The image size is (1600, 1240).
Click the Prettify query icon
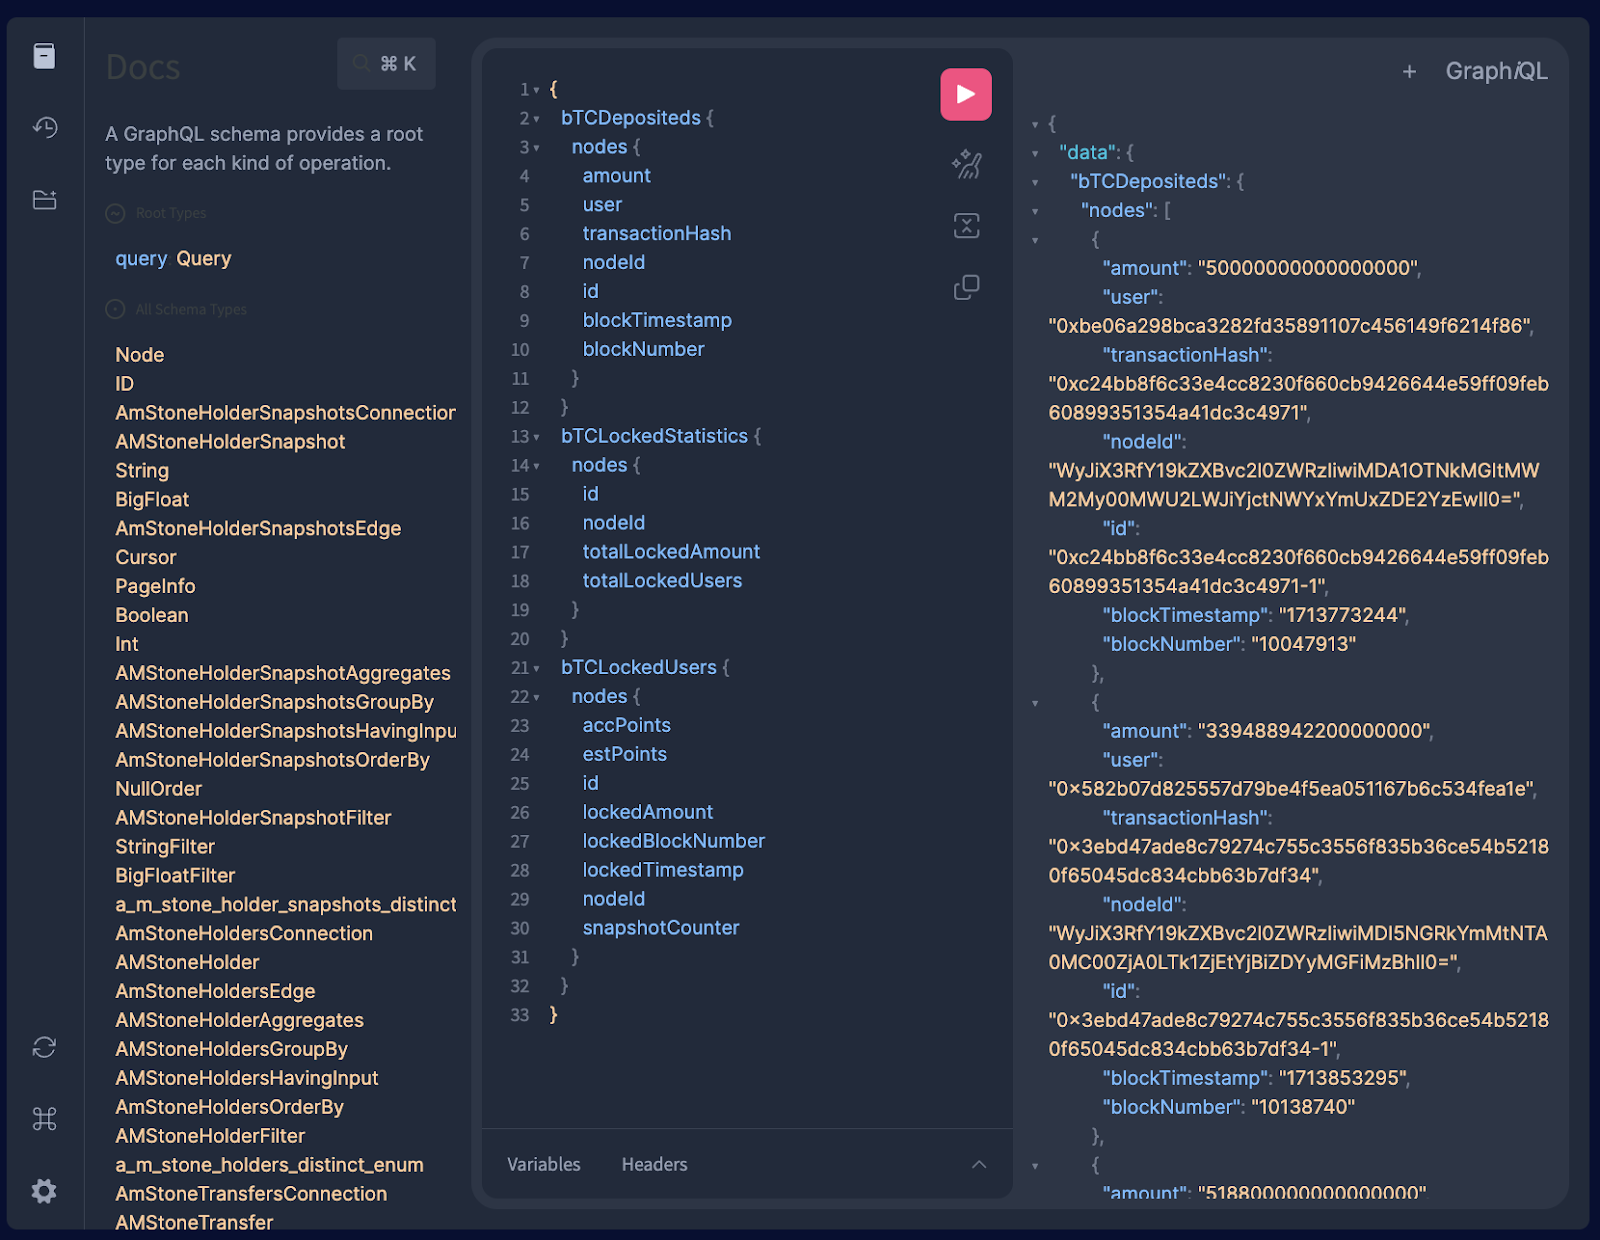click(x=966, y=164)
